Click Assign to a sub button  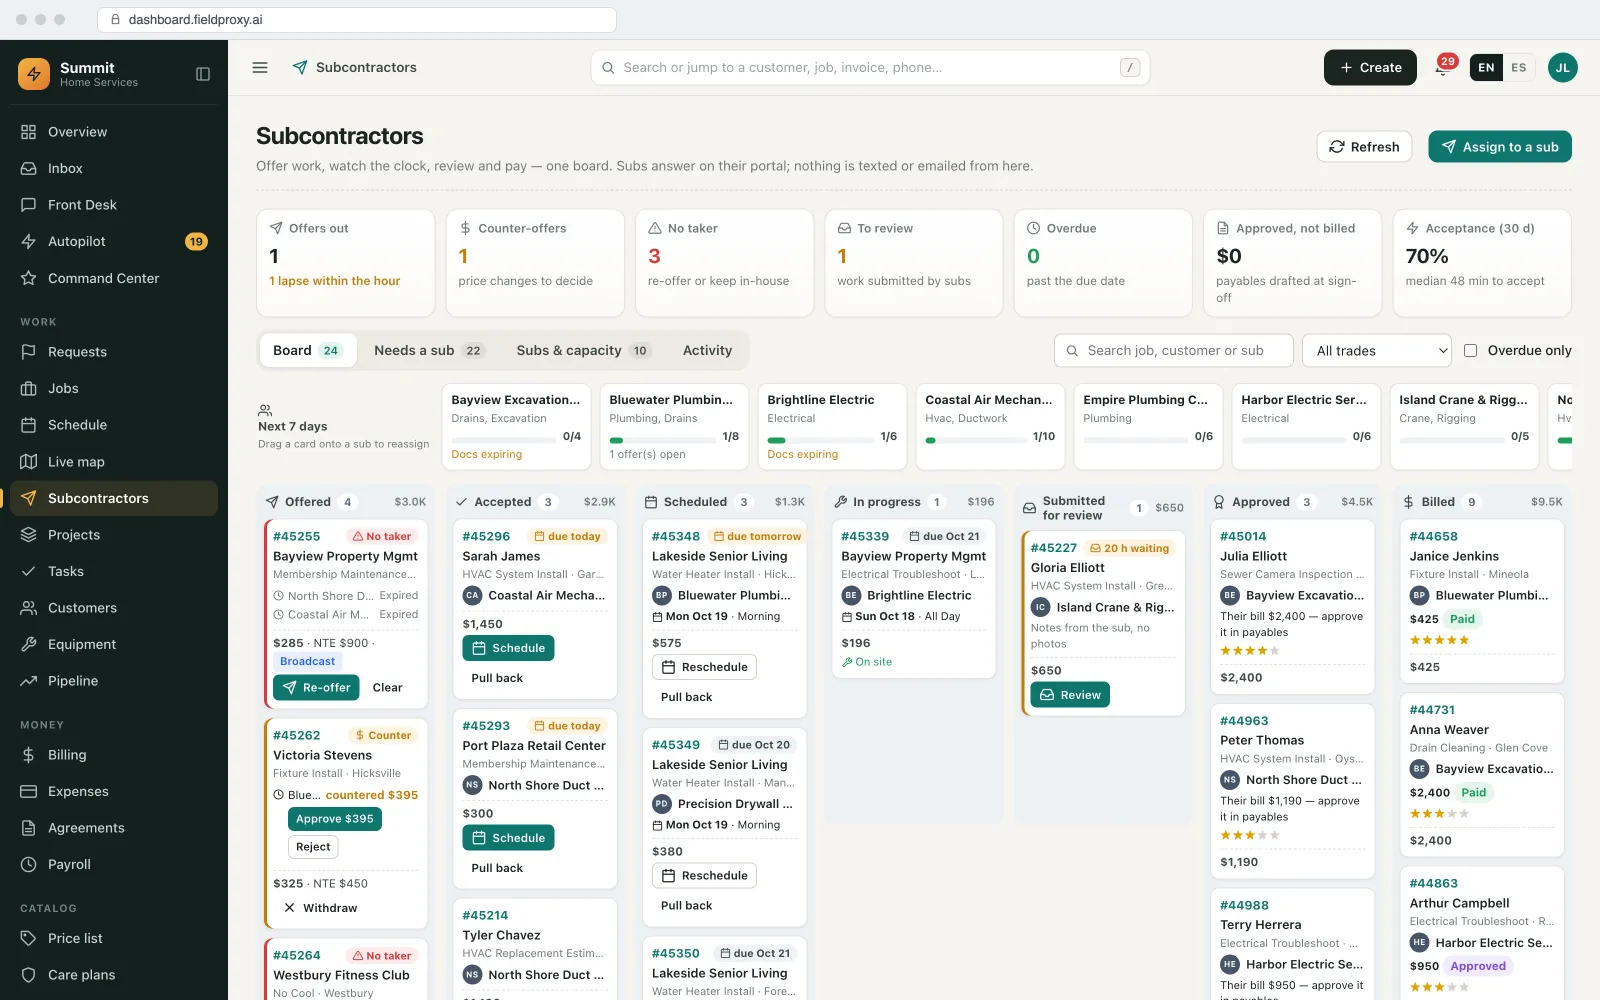pos(1500,147)
